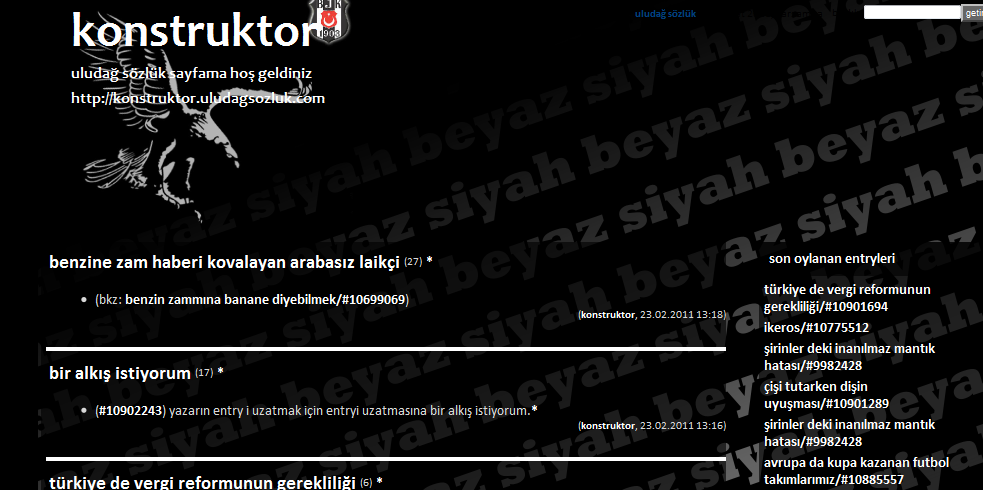Open the konstruktor page title
This screenshot has height=490, width=983.
(x=192, y=30)
